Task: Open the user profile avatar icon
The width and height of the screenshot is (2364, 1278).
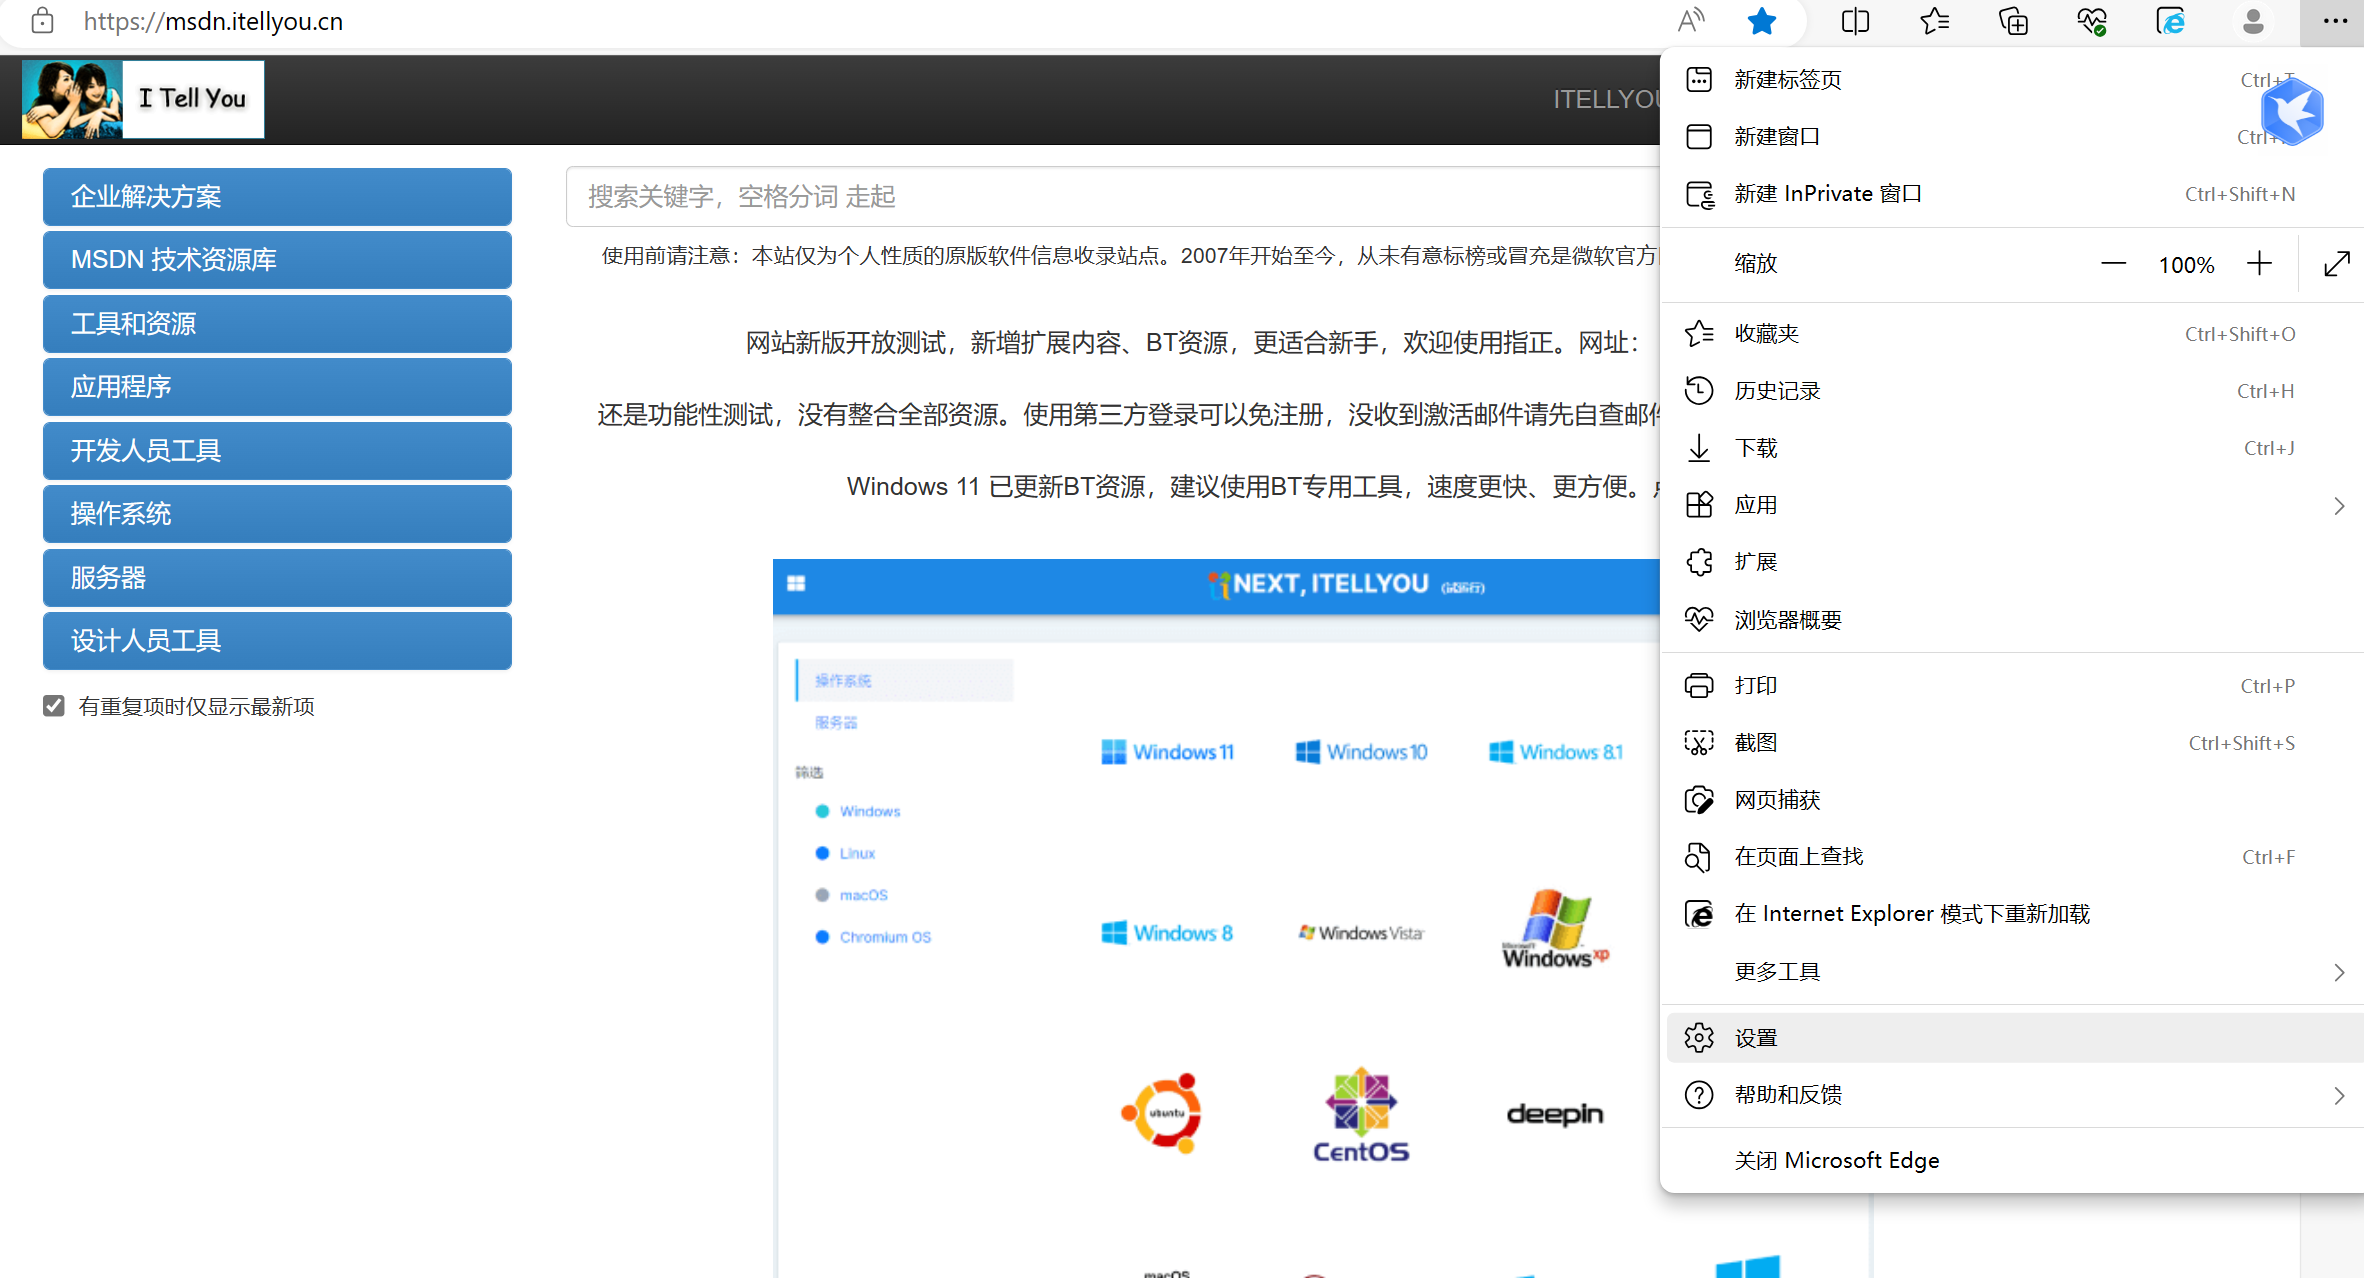Action: 2253,21
